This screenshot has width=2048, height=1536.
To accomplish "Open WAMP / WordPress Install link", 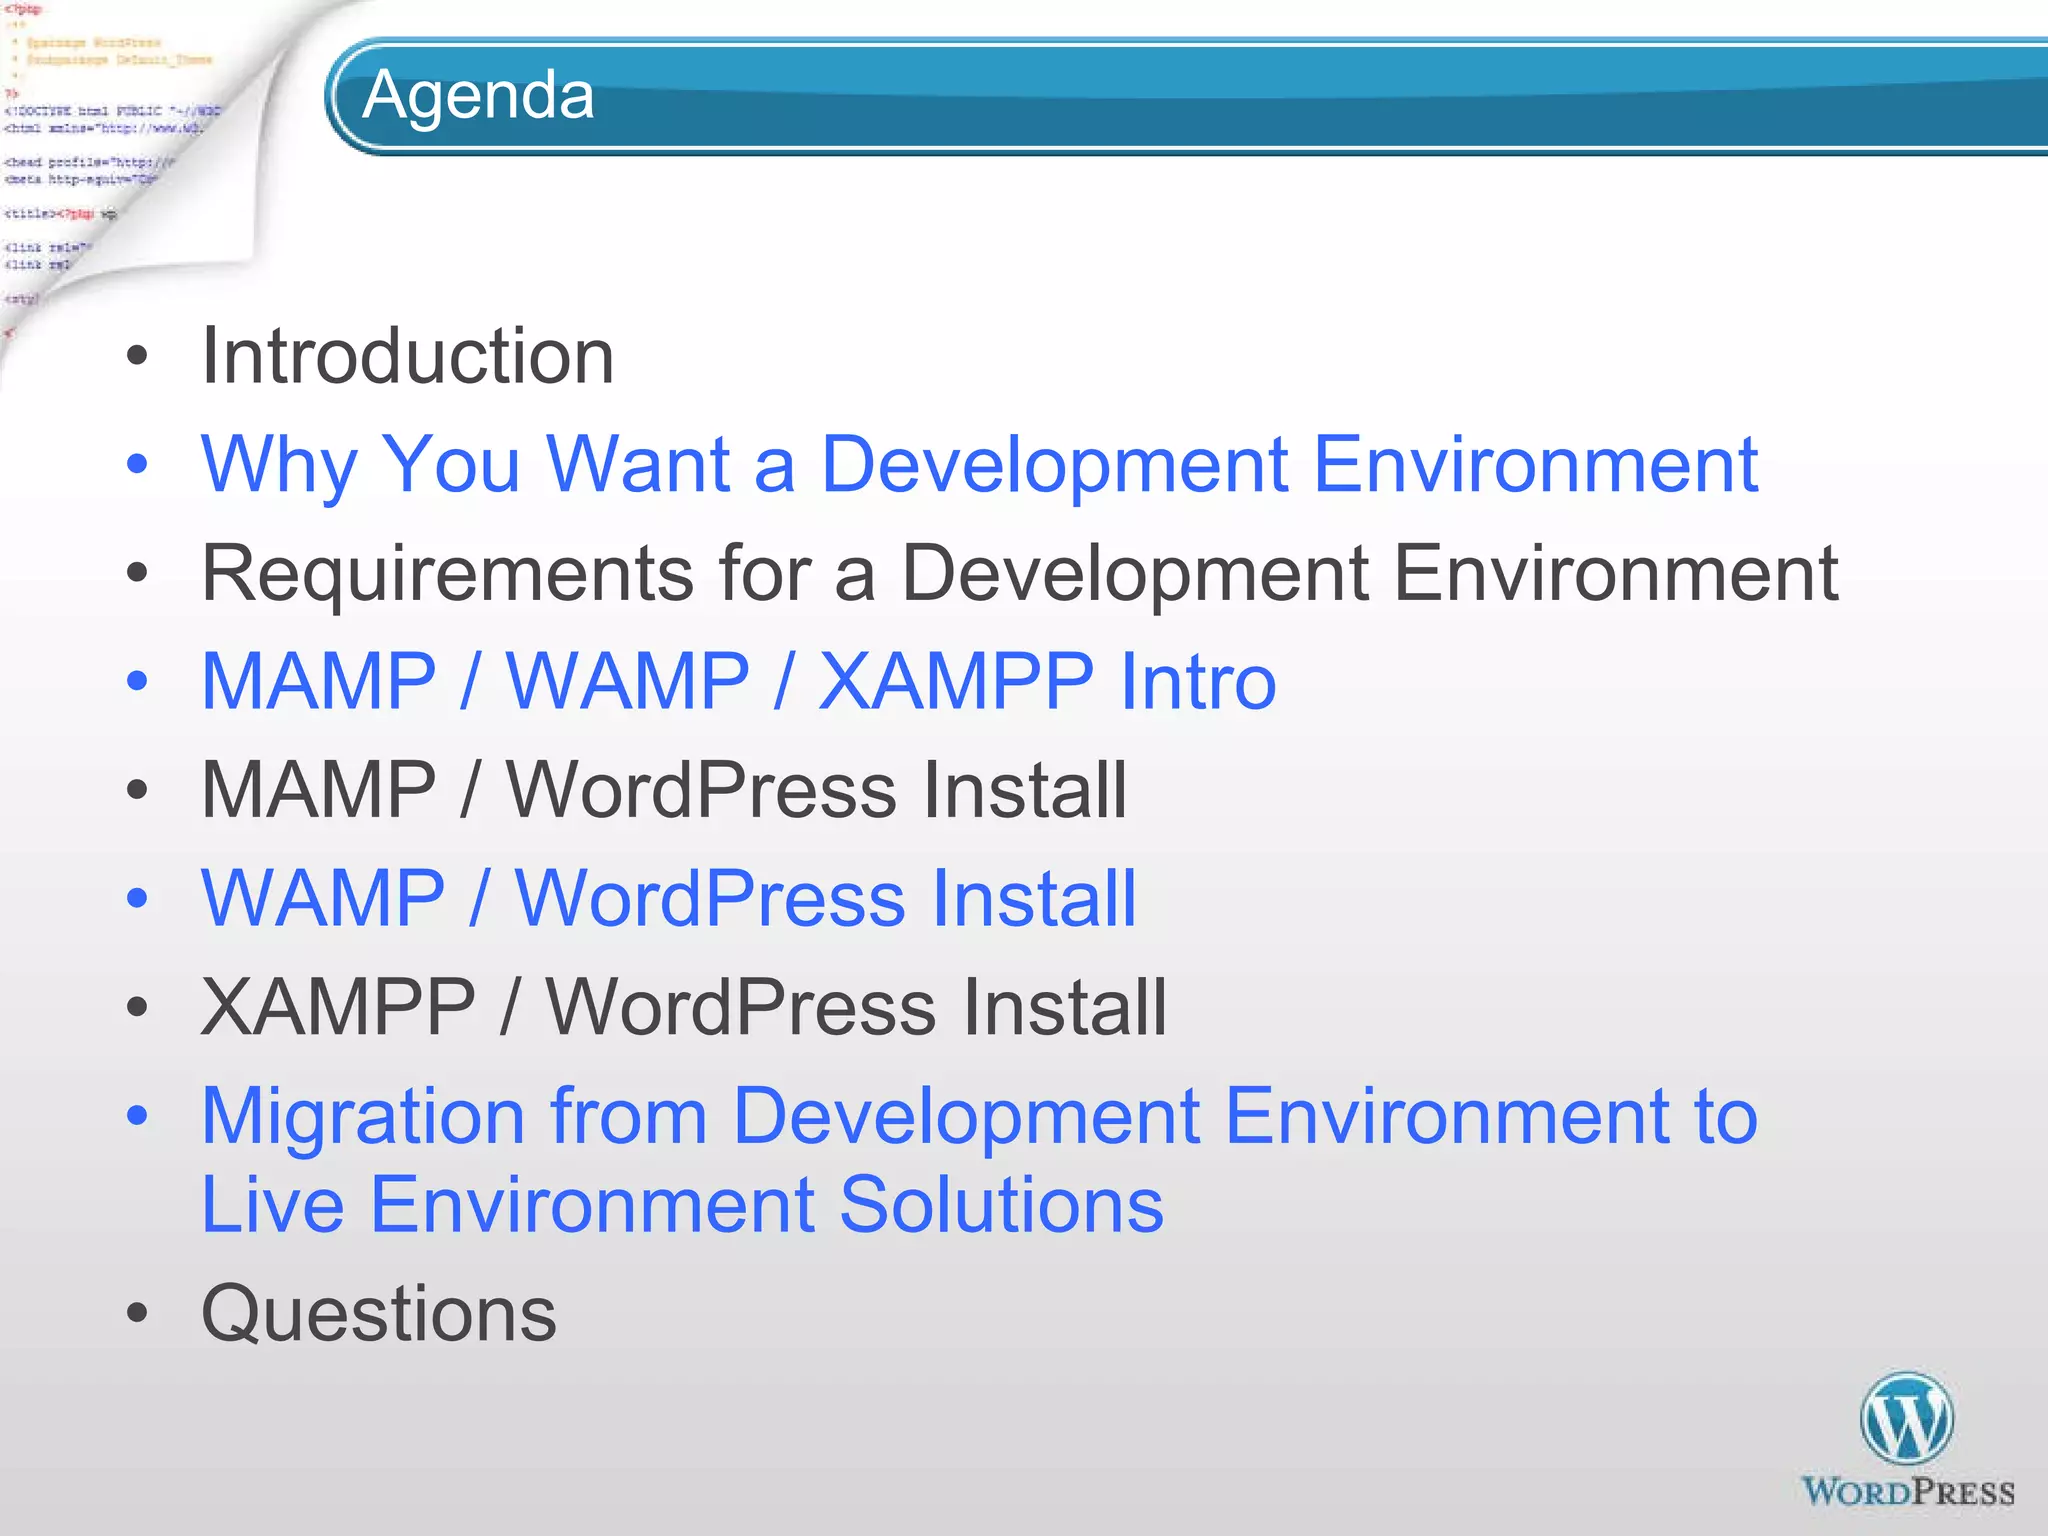I will coord(668,899).
